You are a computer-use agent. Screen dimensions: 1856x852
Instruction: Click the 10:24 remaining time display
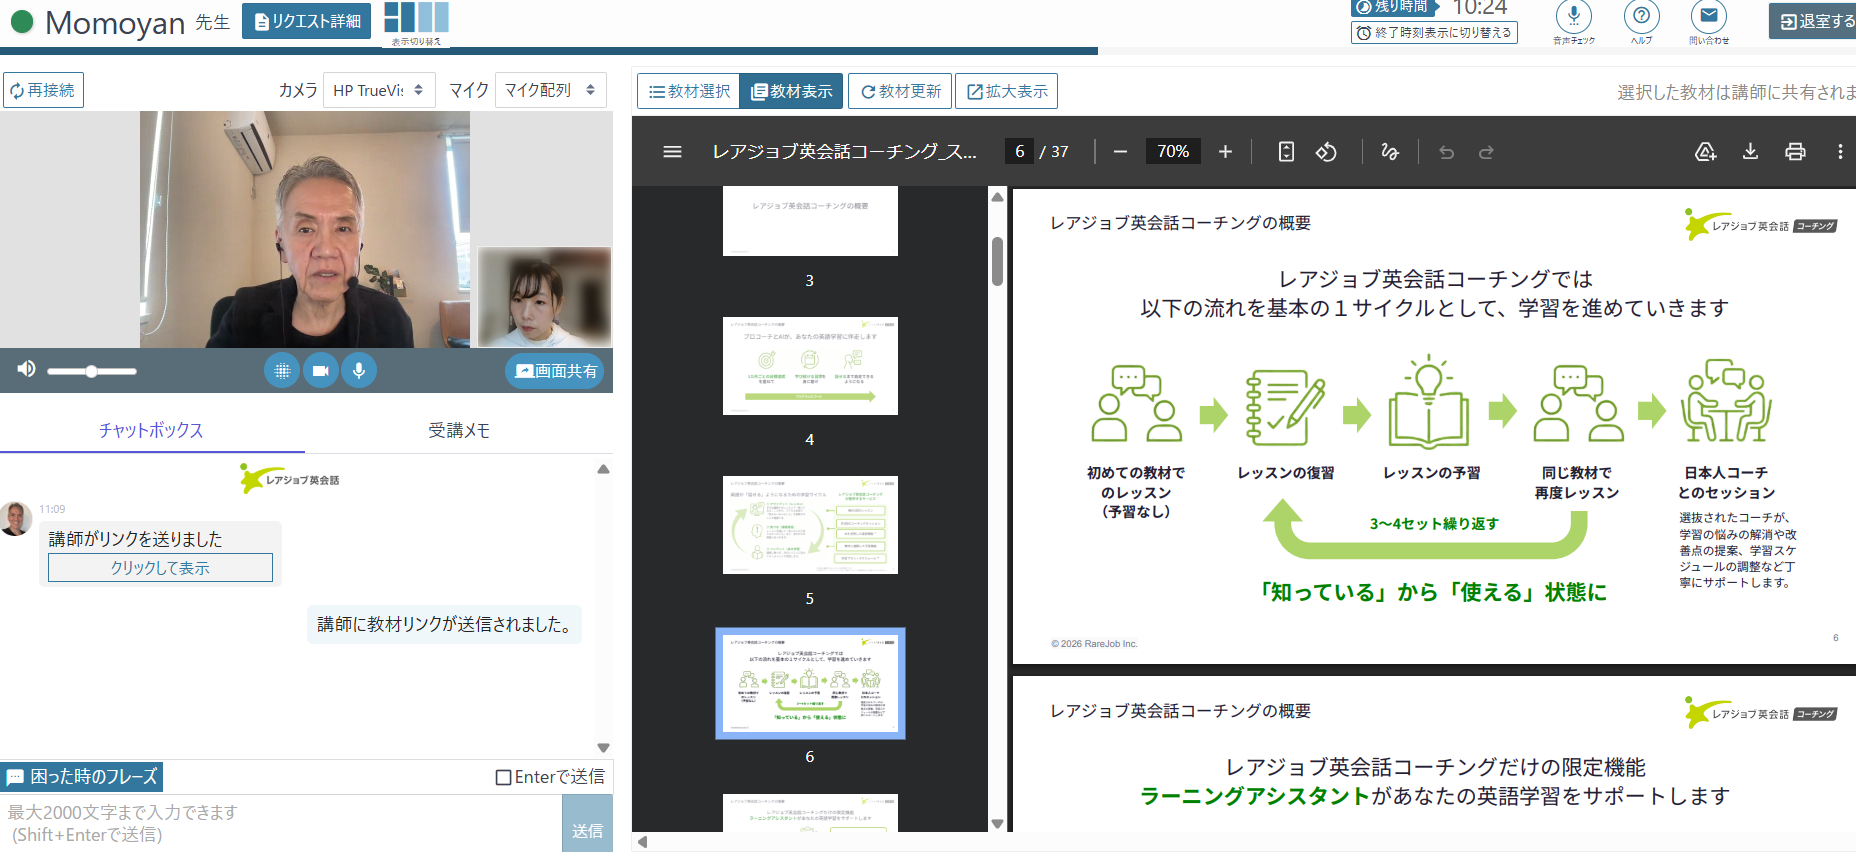tap(1480, 8)
